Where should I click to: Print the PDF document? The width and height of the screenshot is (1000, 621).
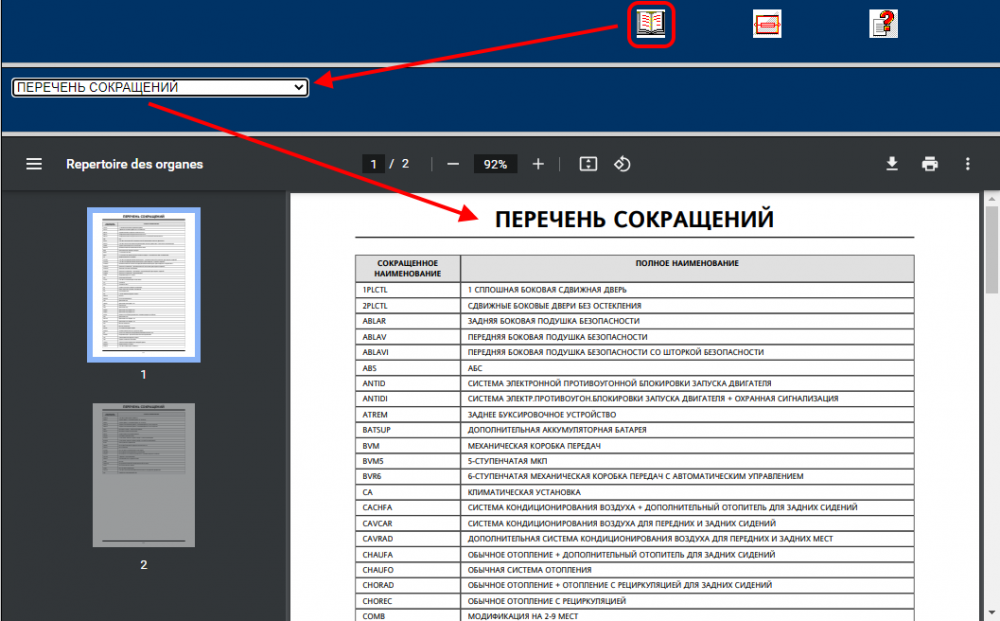point(930,164)
